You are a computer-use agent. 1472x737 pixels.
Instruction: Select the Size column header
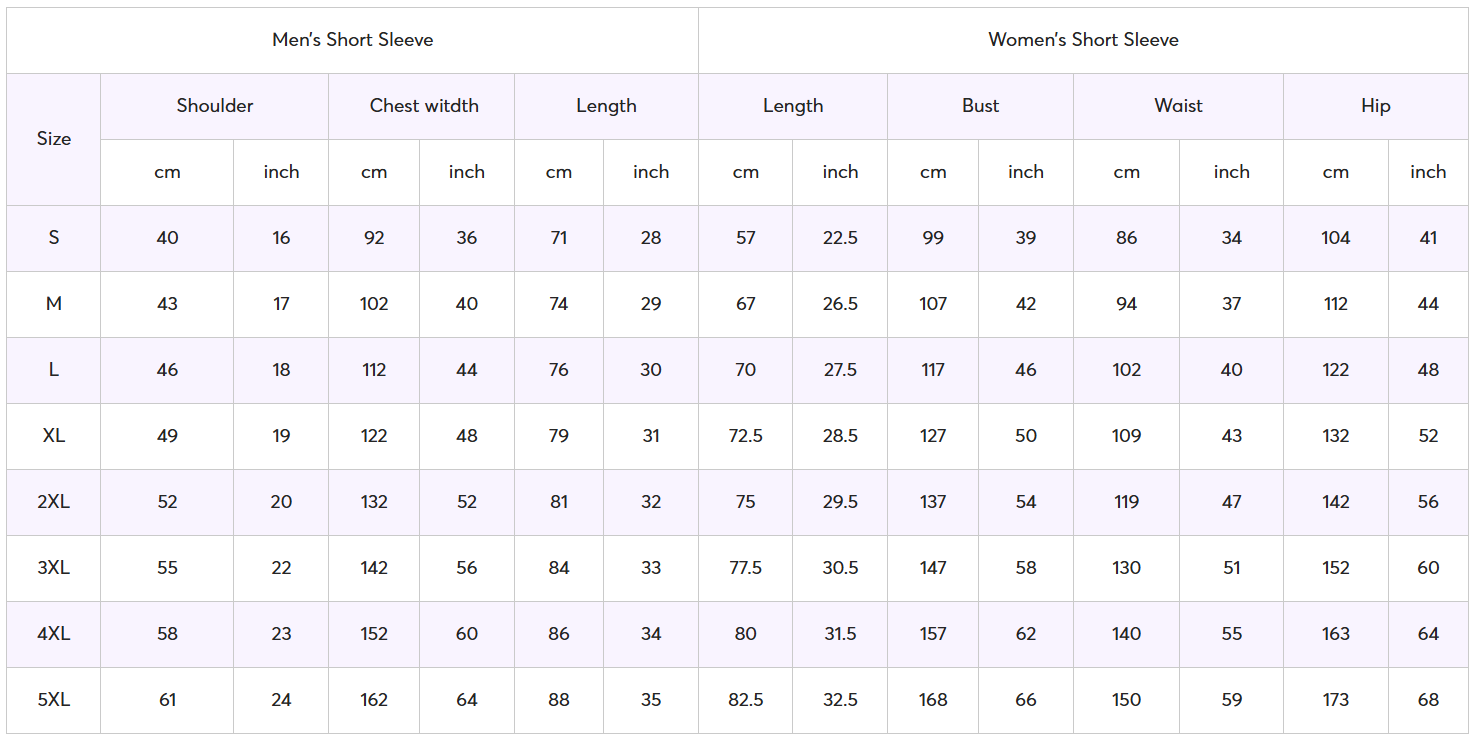coord(54,139)
